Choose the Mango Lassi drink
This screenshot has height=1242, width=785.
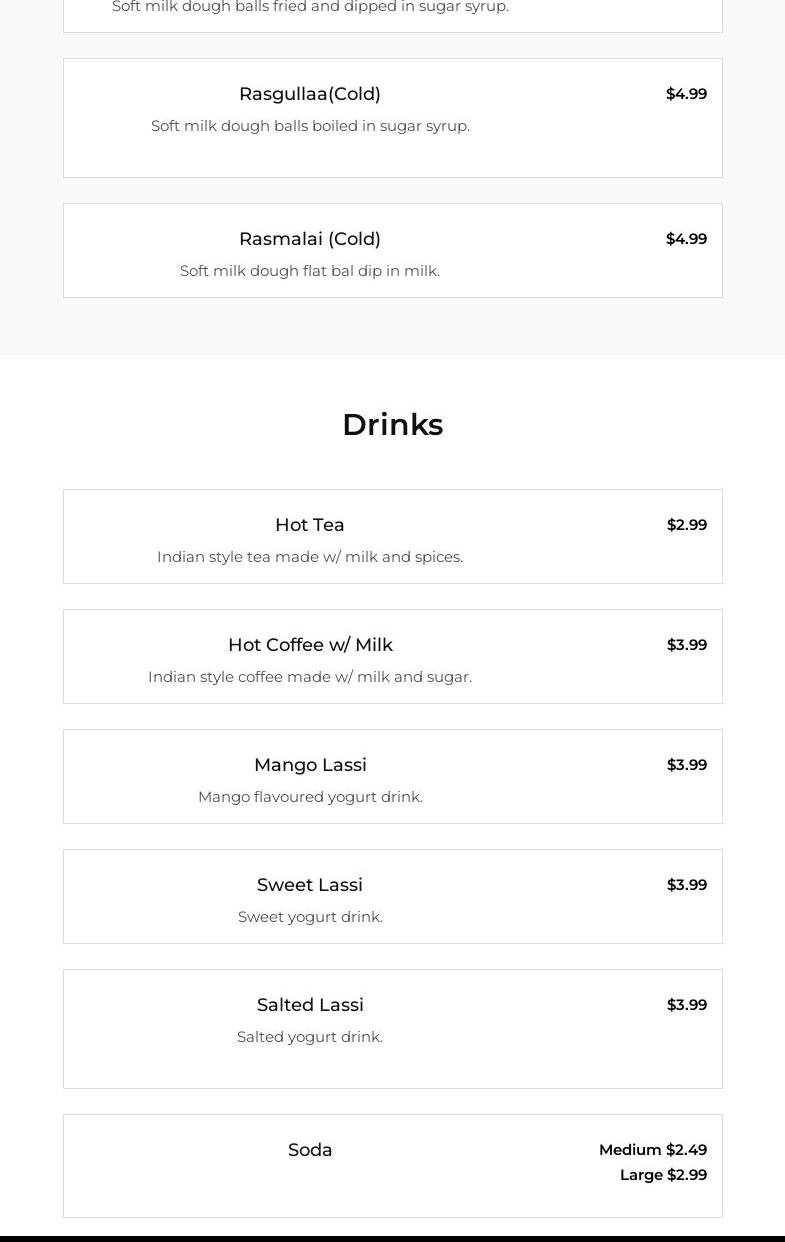310,765
